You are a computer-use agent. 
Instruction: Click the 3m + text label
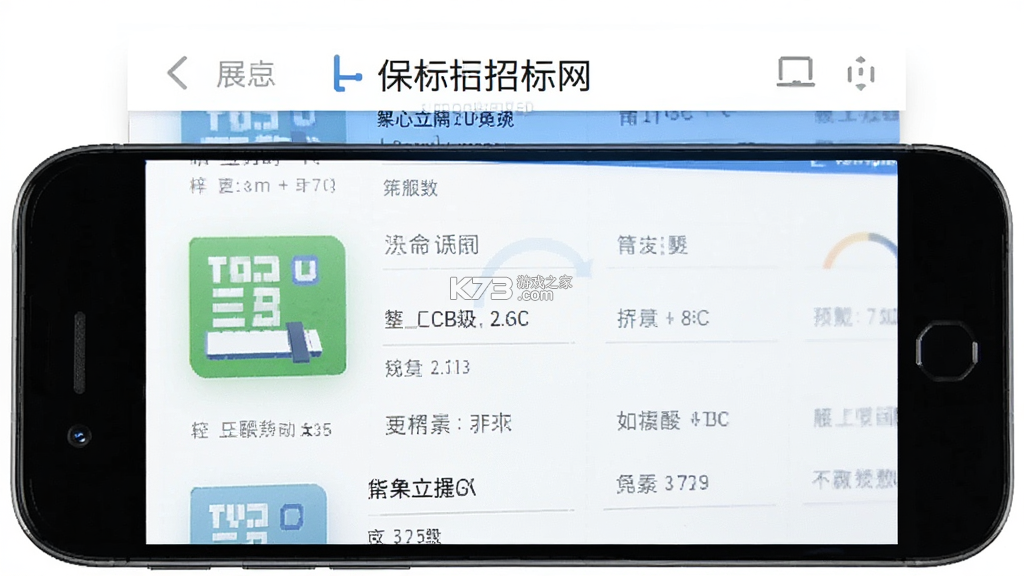tap(263, 185)
